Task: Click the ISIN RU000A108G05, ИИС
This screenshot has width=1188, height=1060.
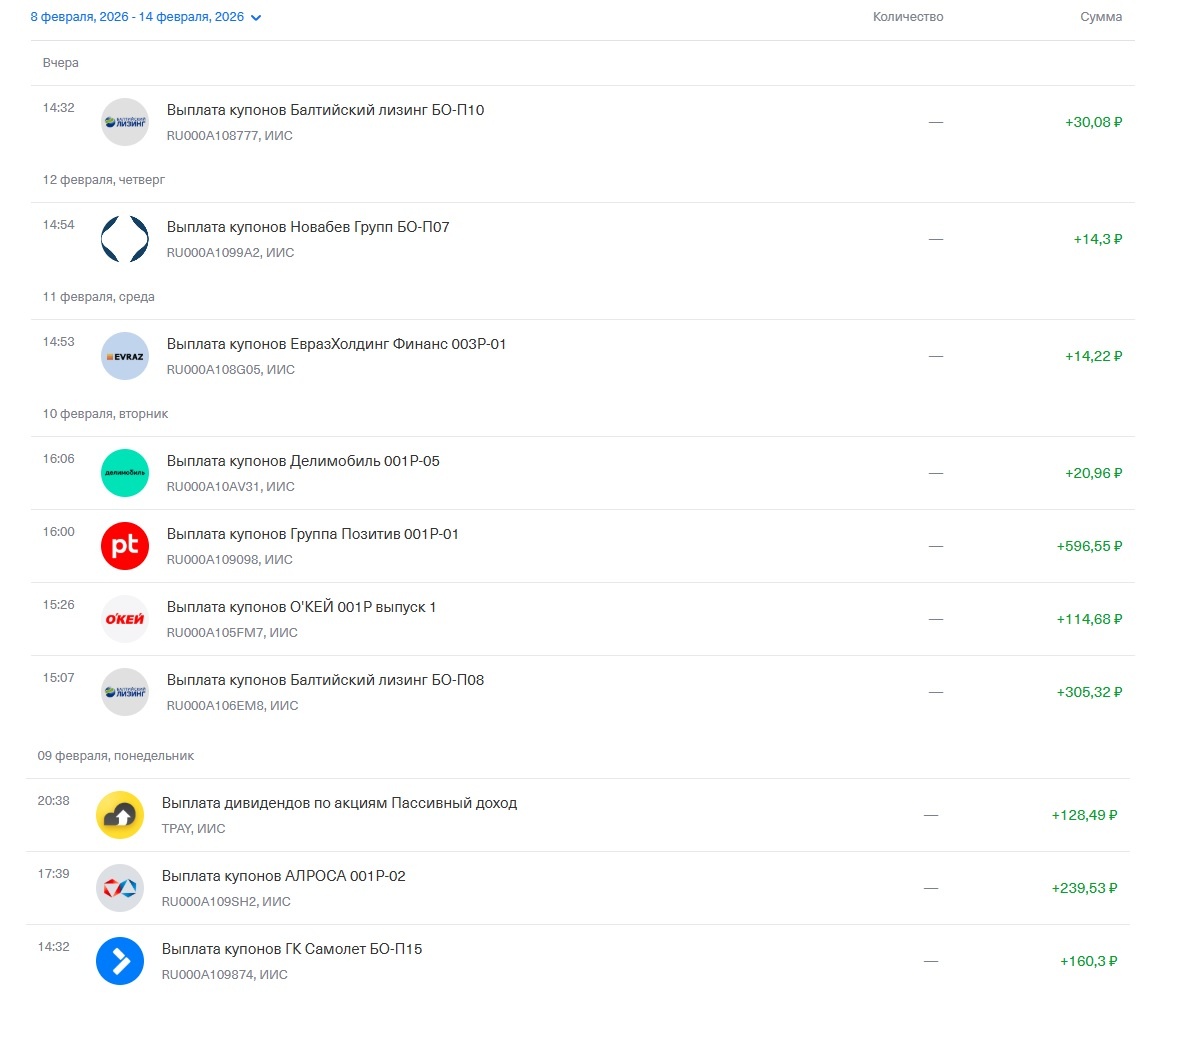Action: tap(231, 370)
